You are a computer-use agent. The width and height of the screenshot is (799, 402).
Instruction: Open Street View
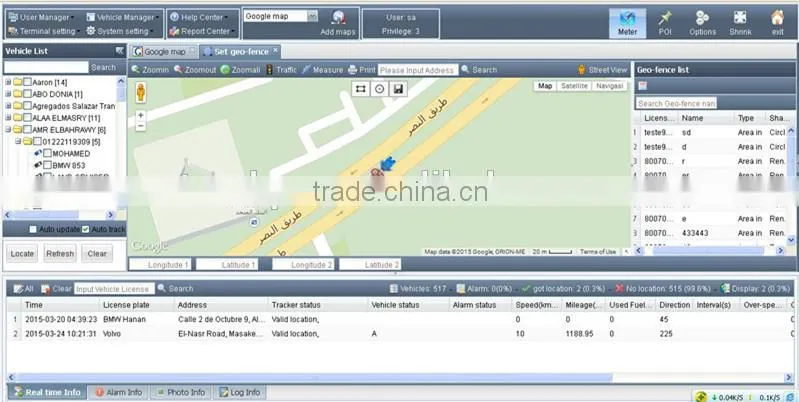602,70
